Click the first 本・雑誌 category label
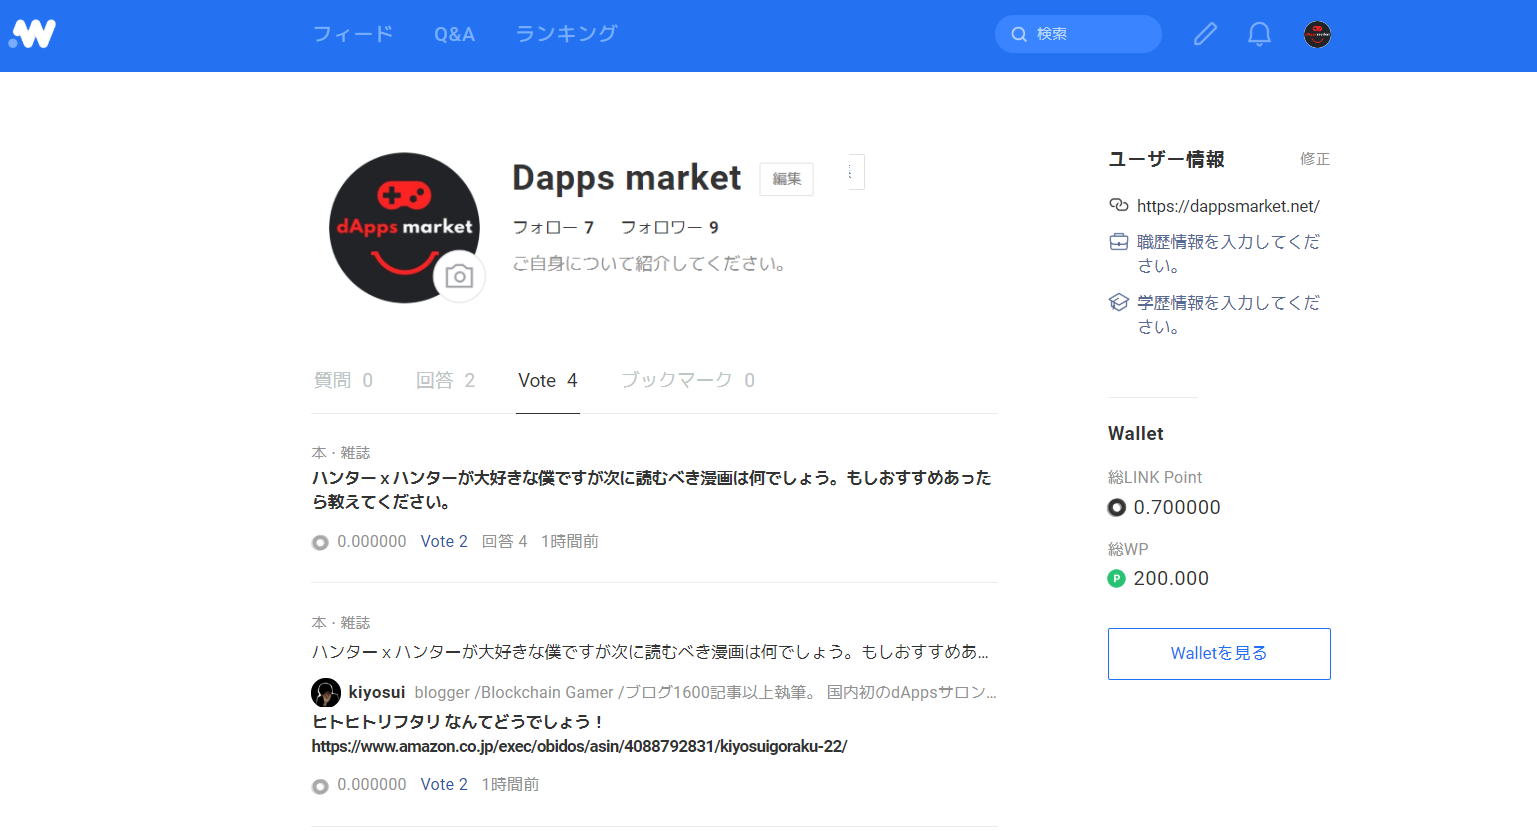1537x831 pixels. [341, 453]
